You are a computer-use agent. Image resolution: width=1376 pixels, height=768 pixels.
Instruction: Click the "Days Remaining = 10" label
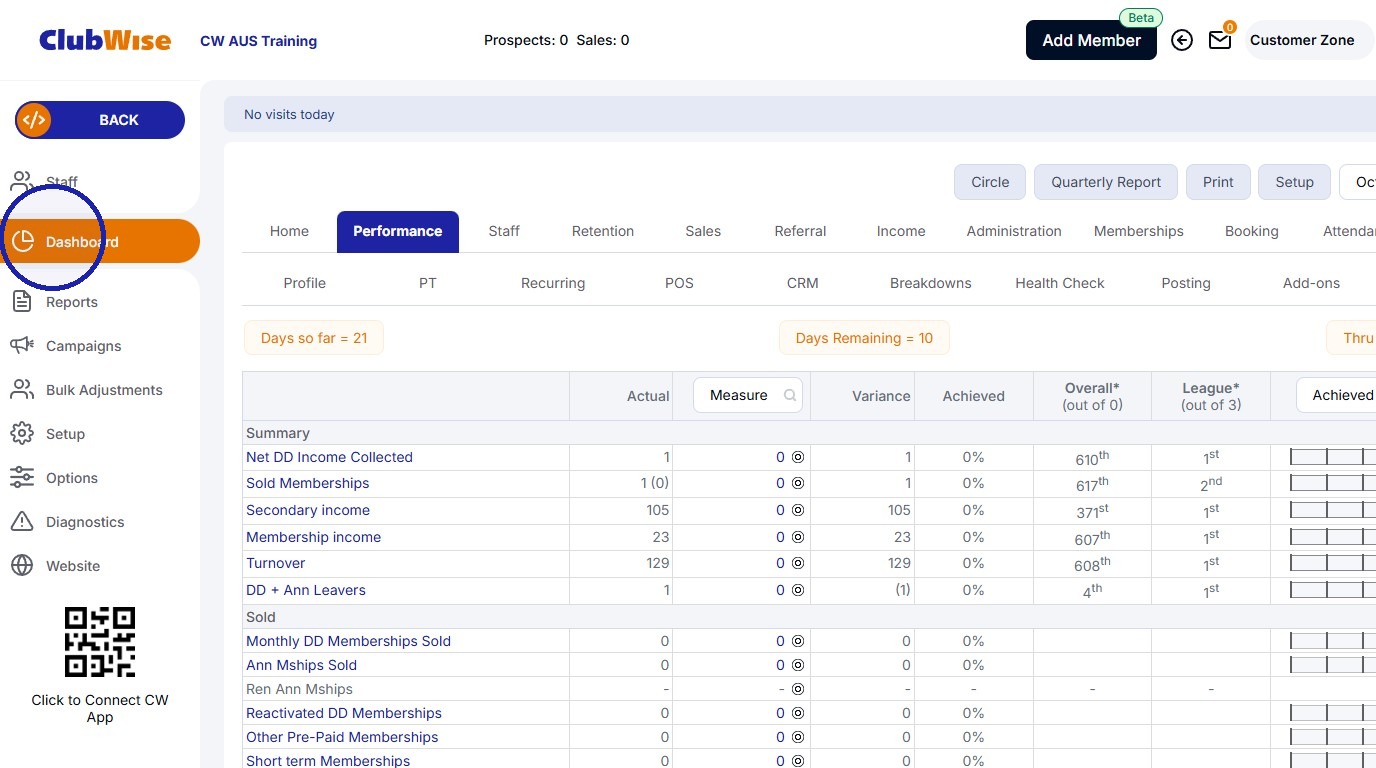click(x=864, y=338)
